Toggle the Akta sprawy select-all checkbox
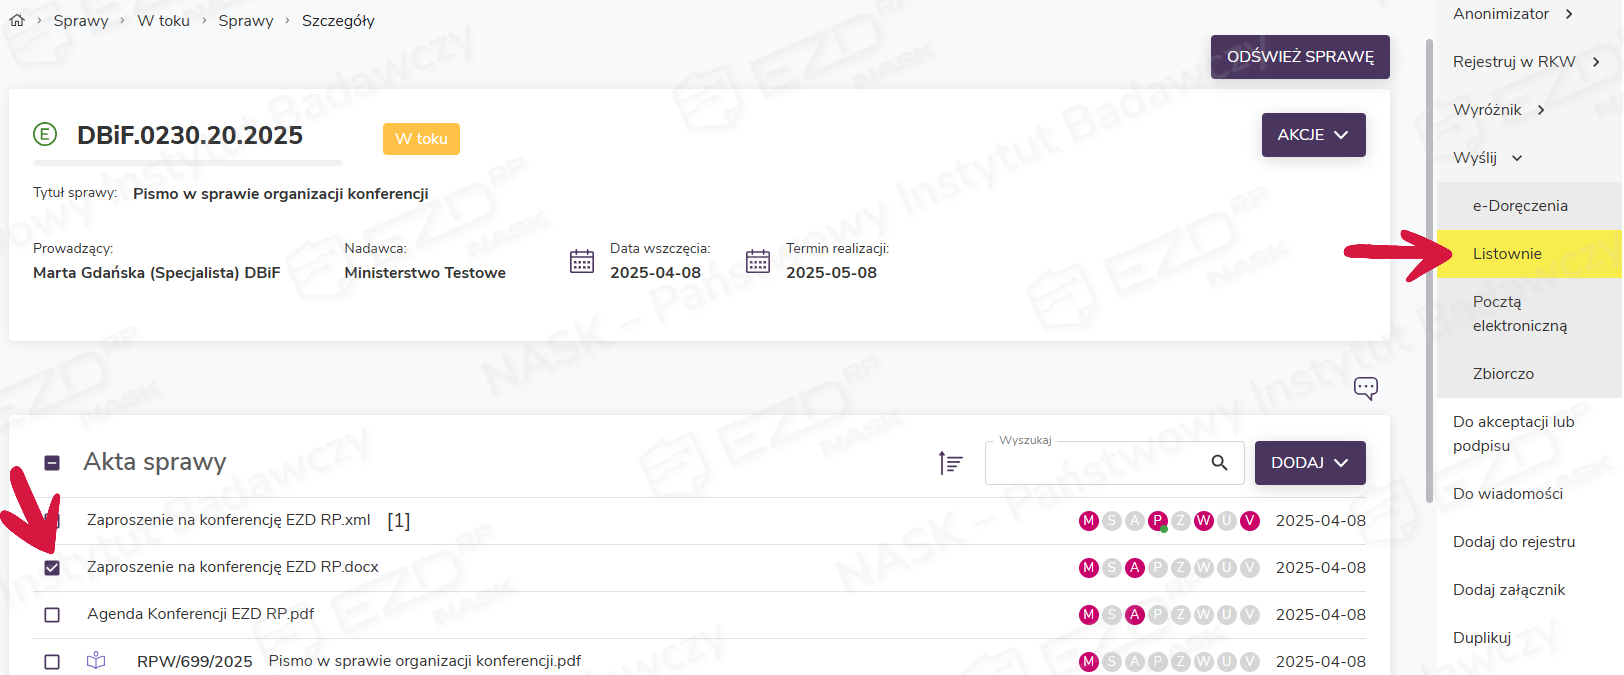 (52, 463)
